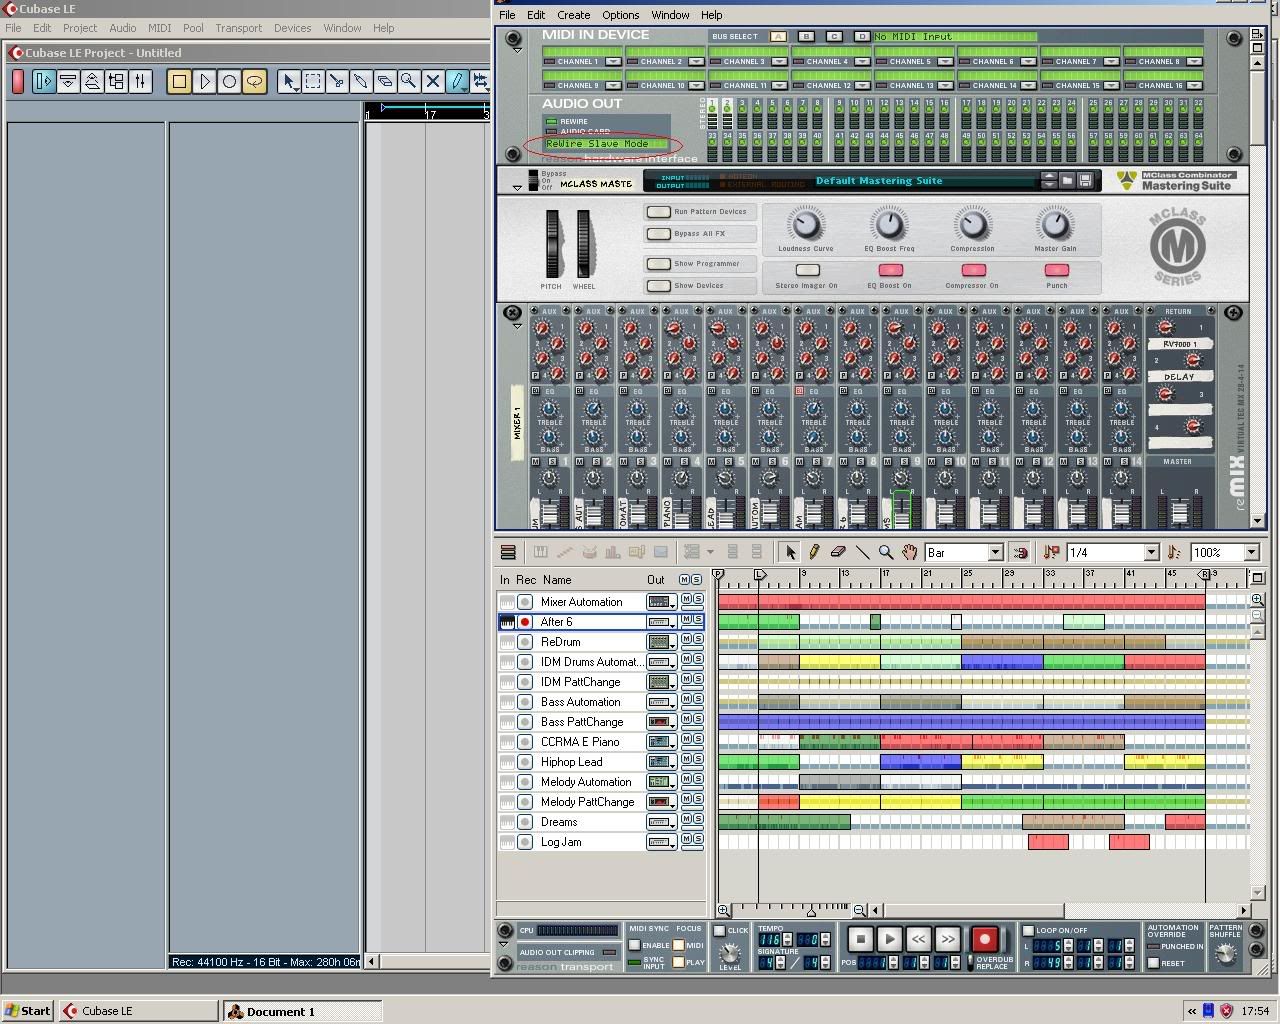Open Out device dropdown for Mixer Automation track

point(661,602)
